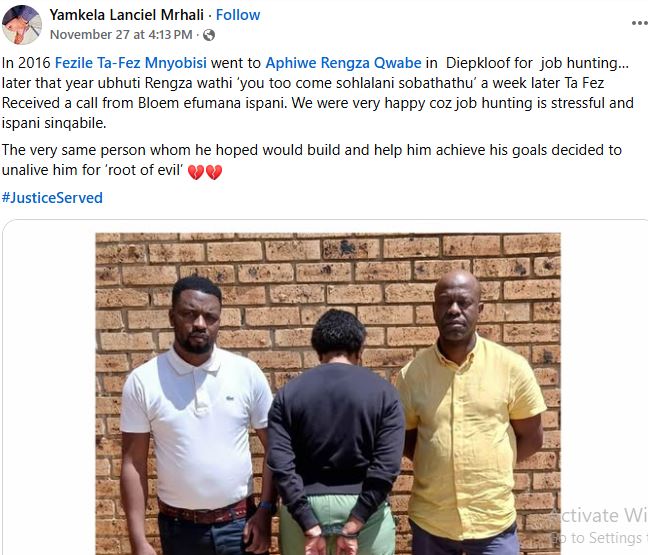Follow Yamkela Lanciel Mrhali
Image resolution: width=648 pixels, height=555 pixels.
point(238,15)
